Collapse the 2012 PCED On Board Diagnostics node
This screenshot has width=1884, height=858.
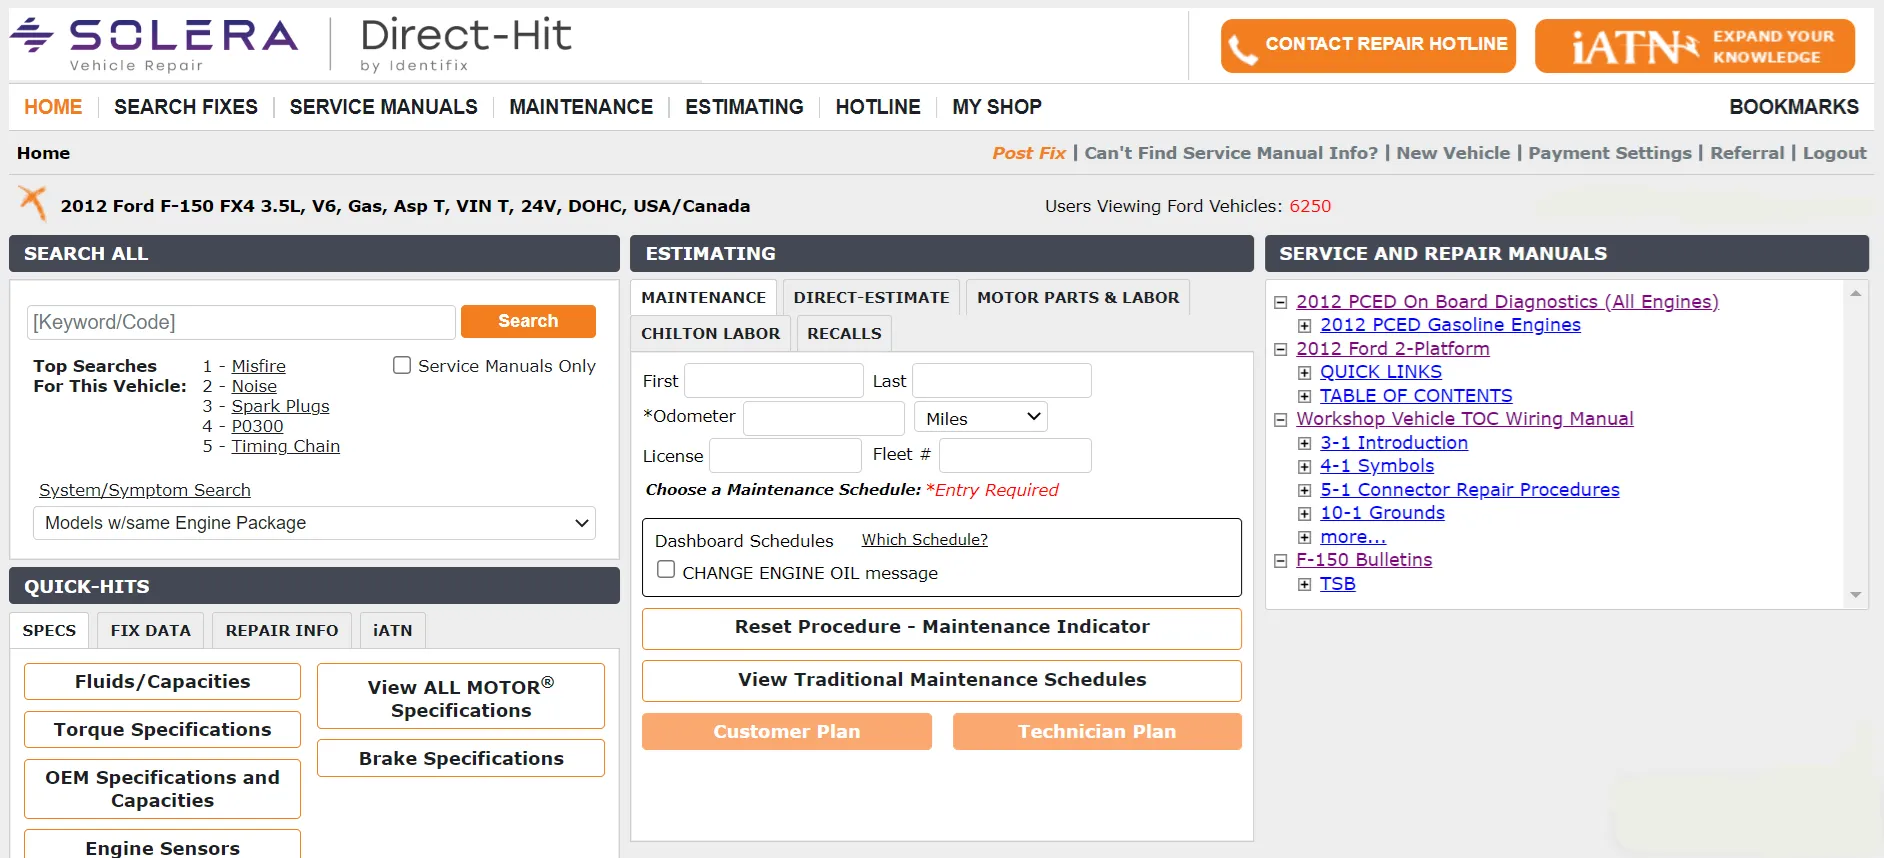coord(1280,302)
